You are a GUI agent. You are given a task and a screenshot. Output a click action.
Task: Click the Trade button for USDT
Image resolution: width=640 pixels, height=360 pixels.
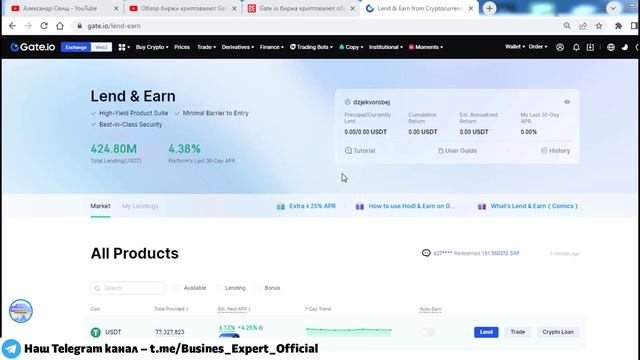[518, 332]
